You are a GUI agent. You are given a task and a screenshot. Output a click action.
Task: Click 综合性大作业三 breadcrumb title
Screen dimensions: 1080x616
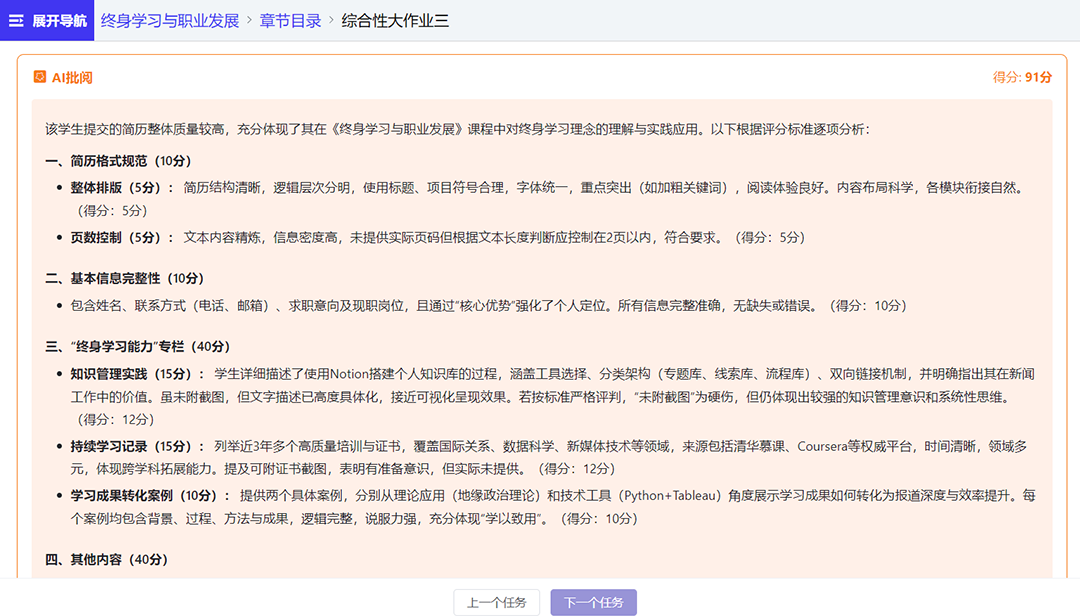tap(395, 21)
